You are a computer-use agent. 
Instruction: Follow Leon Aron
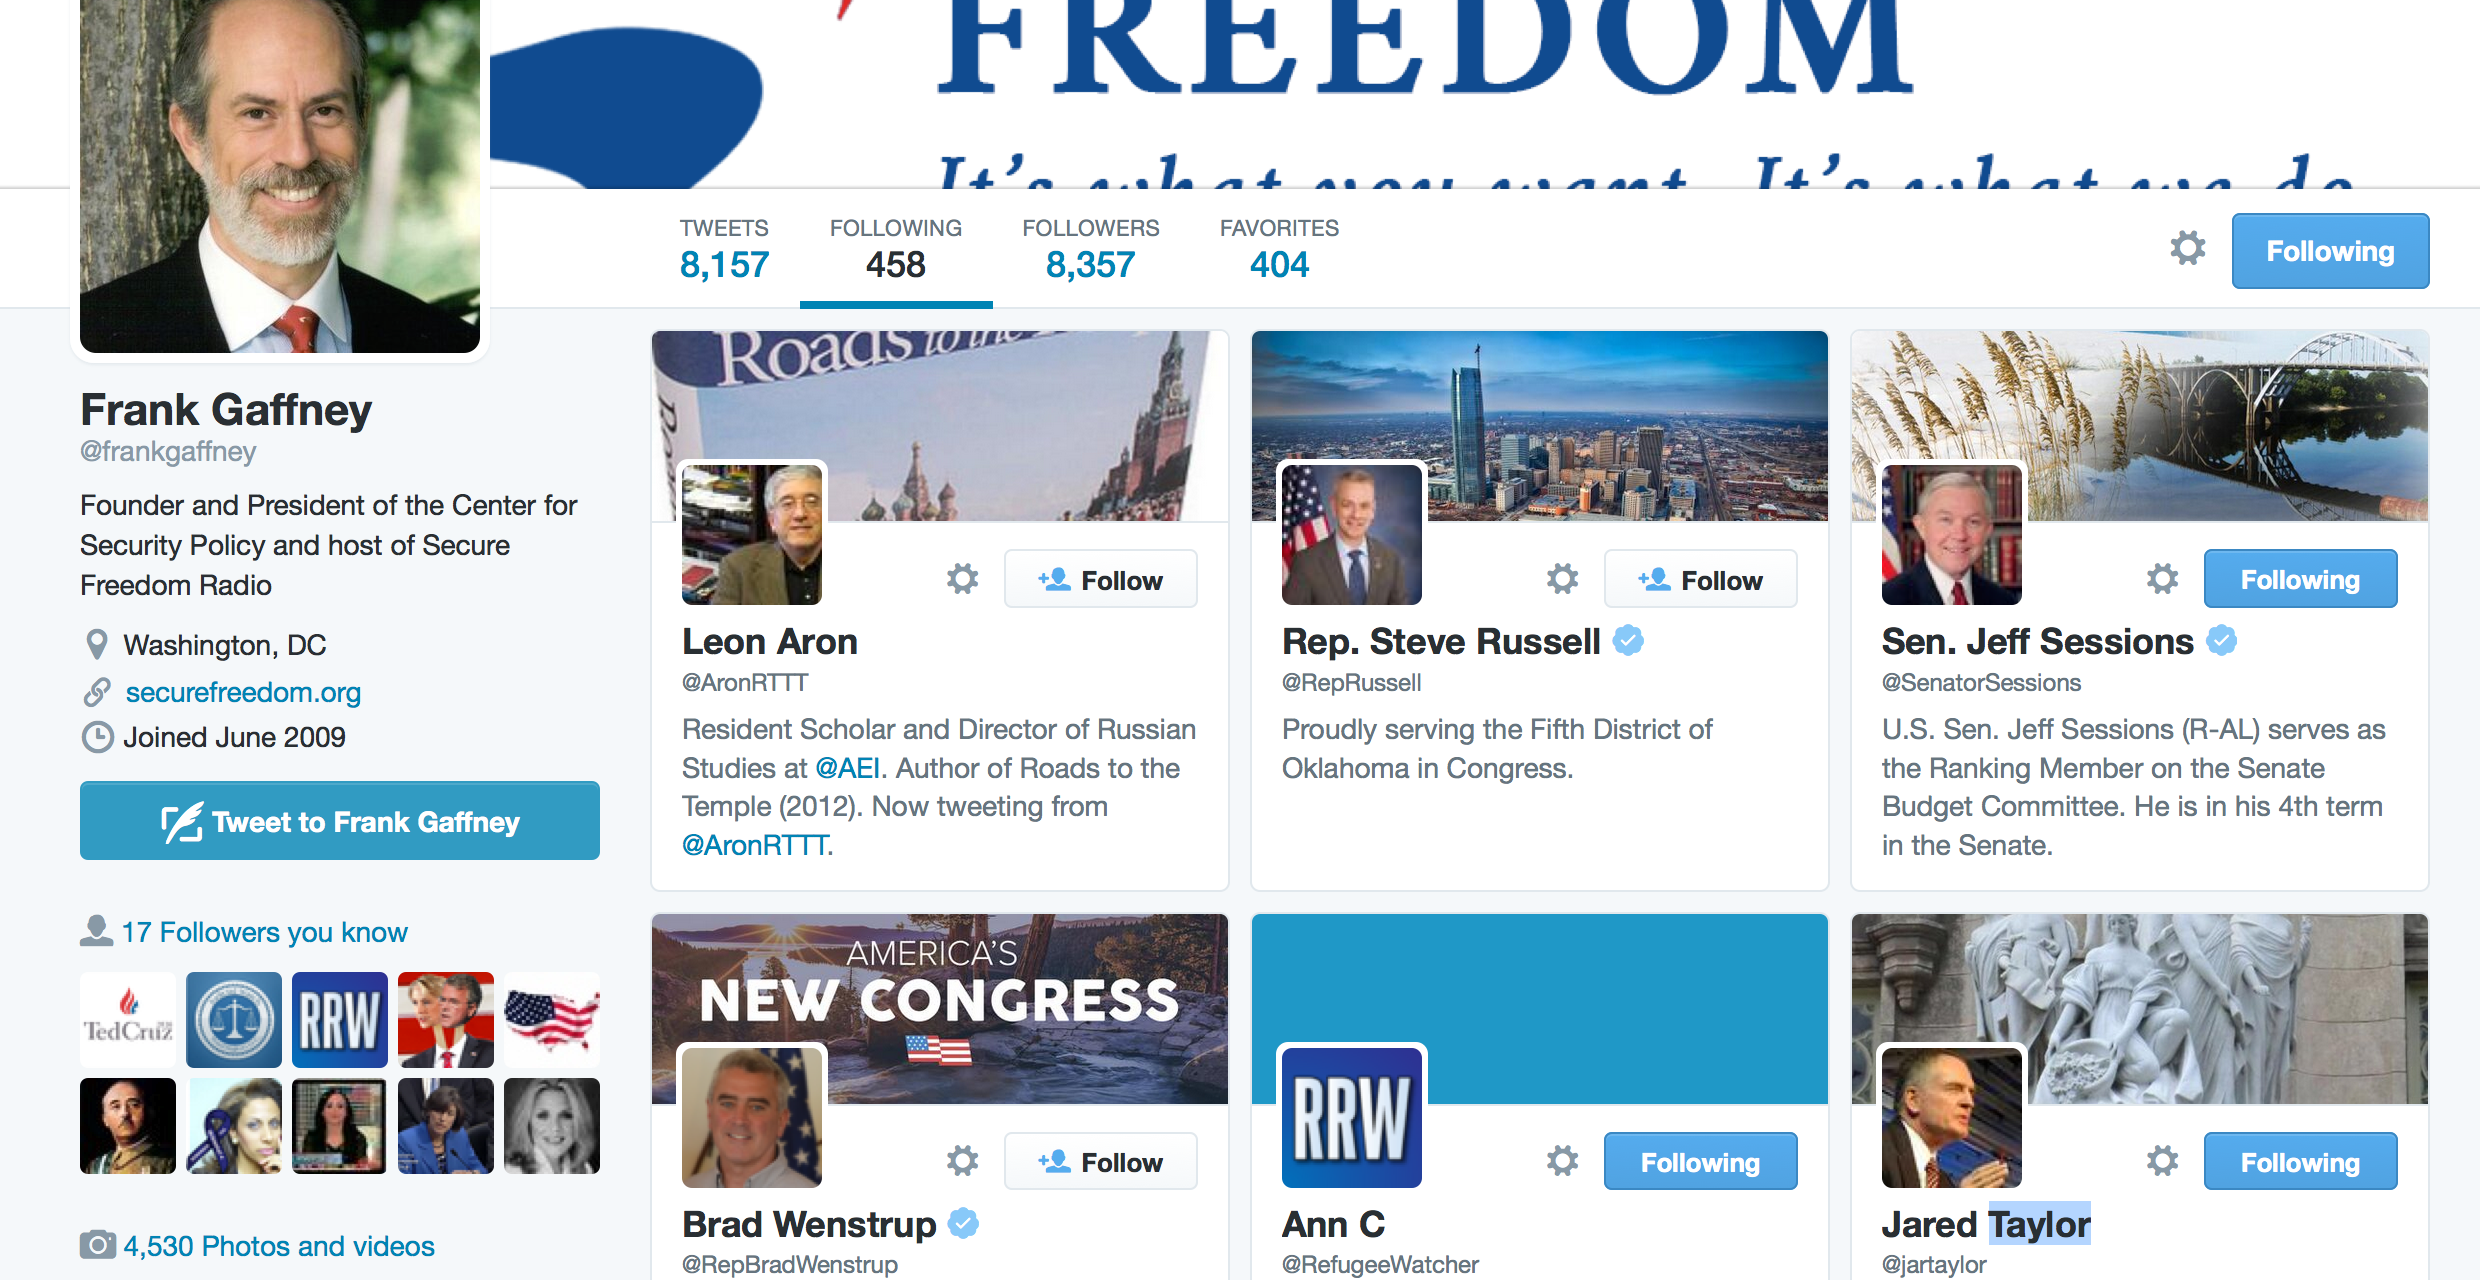click(x=1100, y=579)
